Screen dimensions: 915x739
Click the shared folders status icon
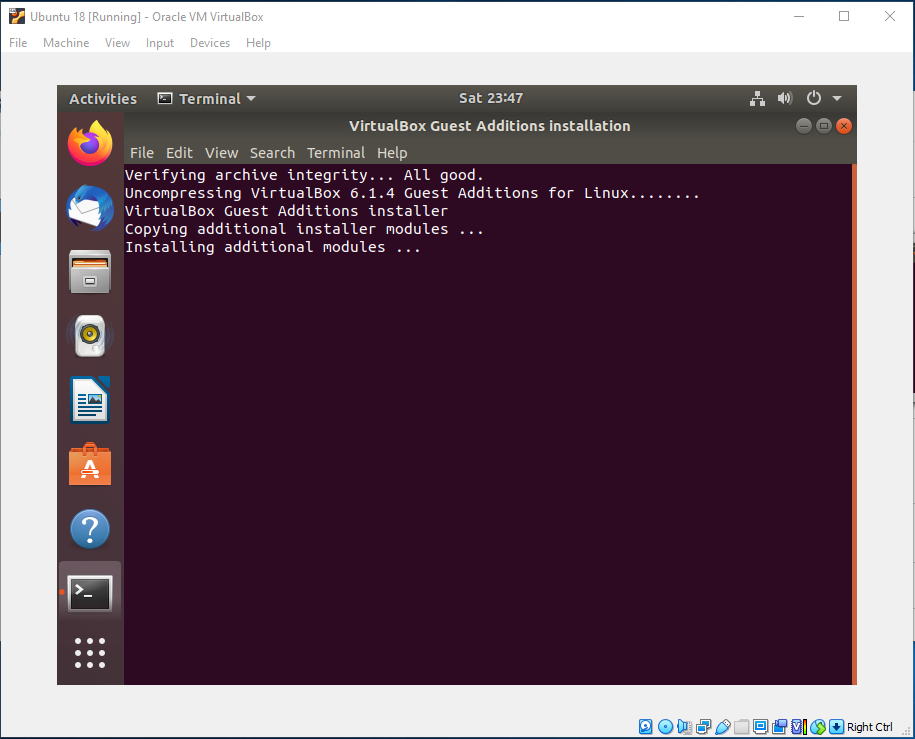coord(741,727)
